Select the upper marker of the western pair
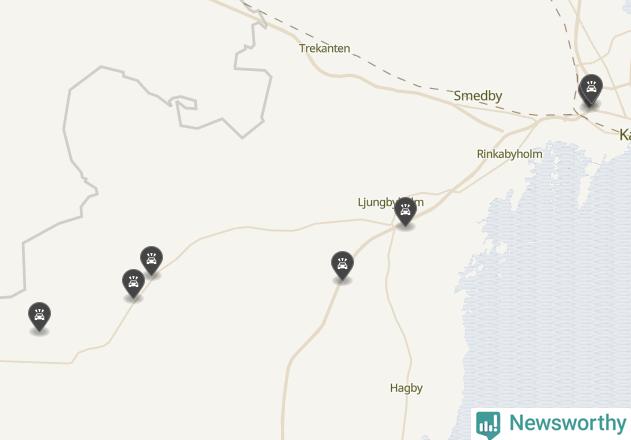Viewport: 631px width, 440px height. [151, 260]
